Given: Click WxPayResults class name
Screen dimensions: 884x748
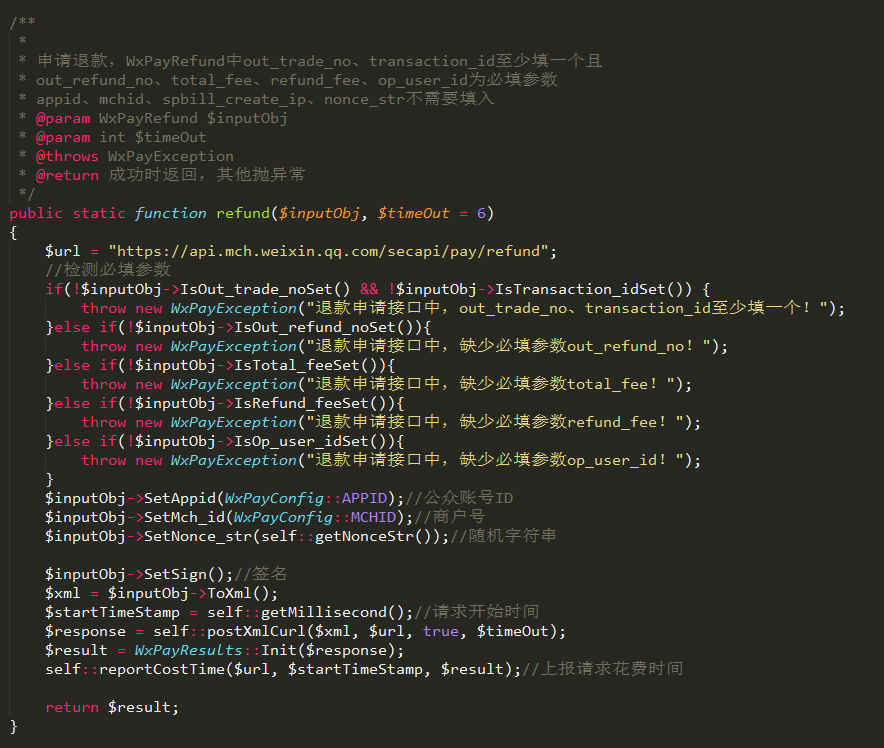Looking at the screenshot, I should pyautogui.click(x=188, y=650).
